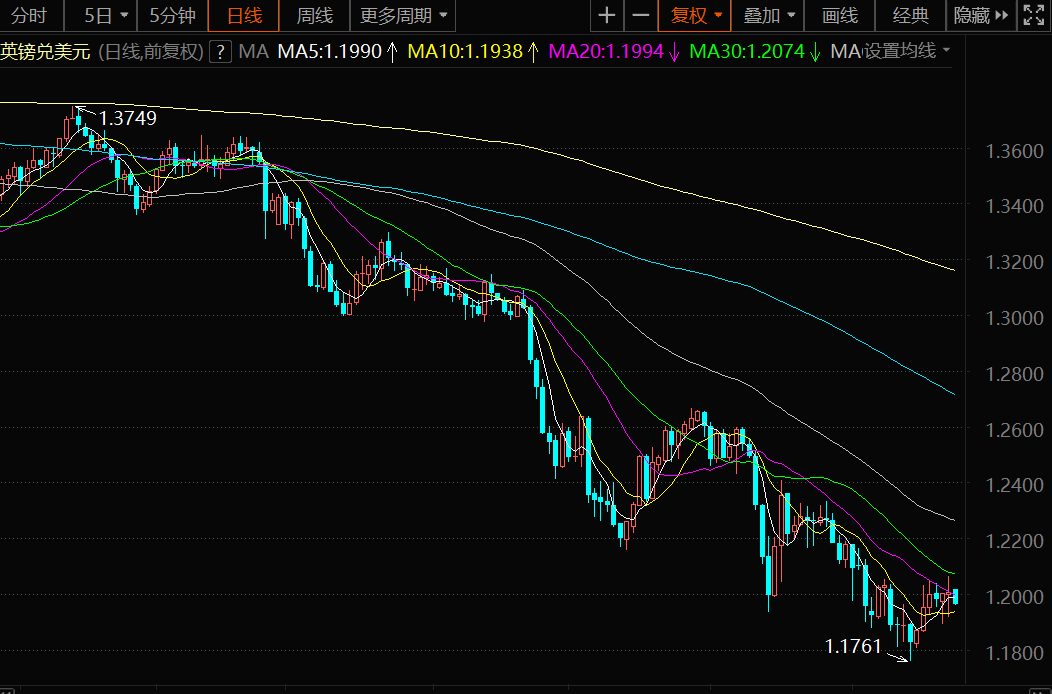Image resolution: width=1052 pixels, height=694 pixels.
Task: Click the 画线 drawing button
Action: coord(840,15)
